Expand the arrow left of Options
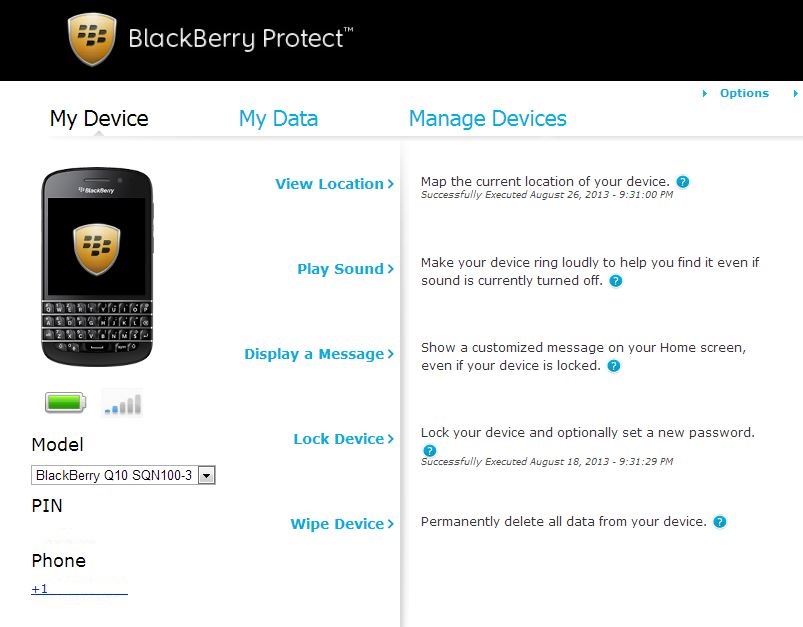 704,92
